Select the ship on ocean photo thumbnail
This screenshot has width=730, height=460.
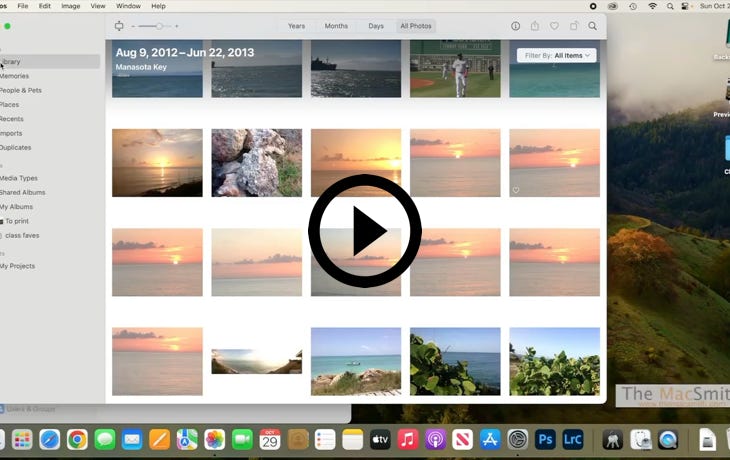pyautogui.click(x=356, y=68)
